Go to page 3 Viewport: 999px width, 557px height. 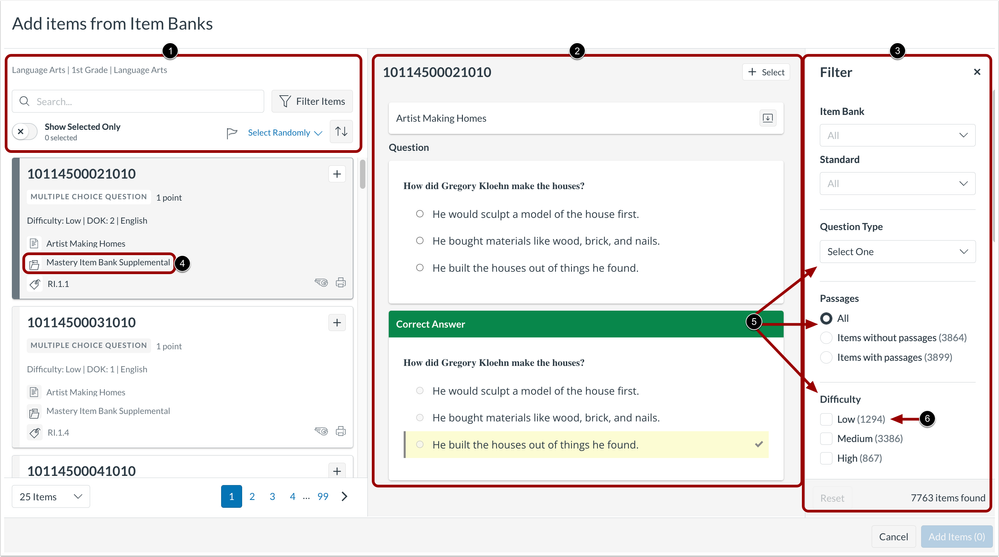[272, 496]
